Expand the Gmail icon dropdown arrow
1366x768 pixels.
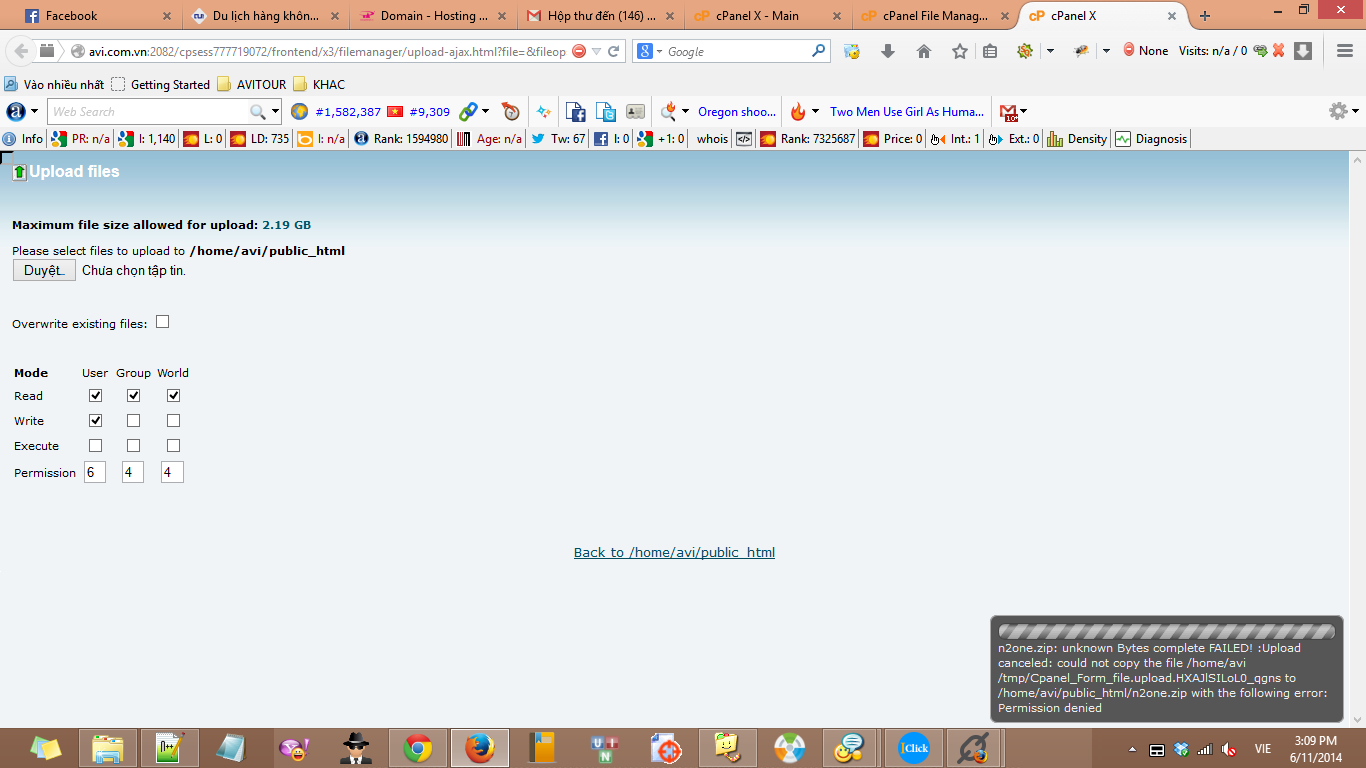pos(1022,112)
